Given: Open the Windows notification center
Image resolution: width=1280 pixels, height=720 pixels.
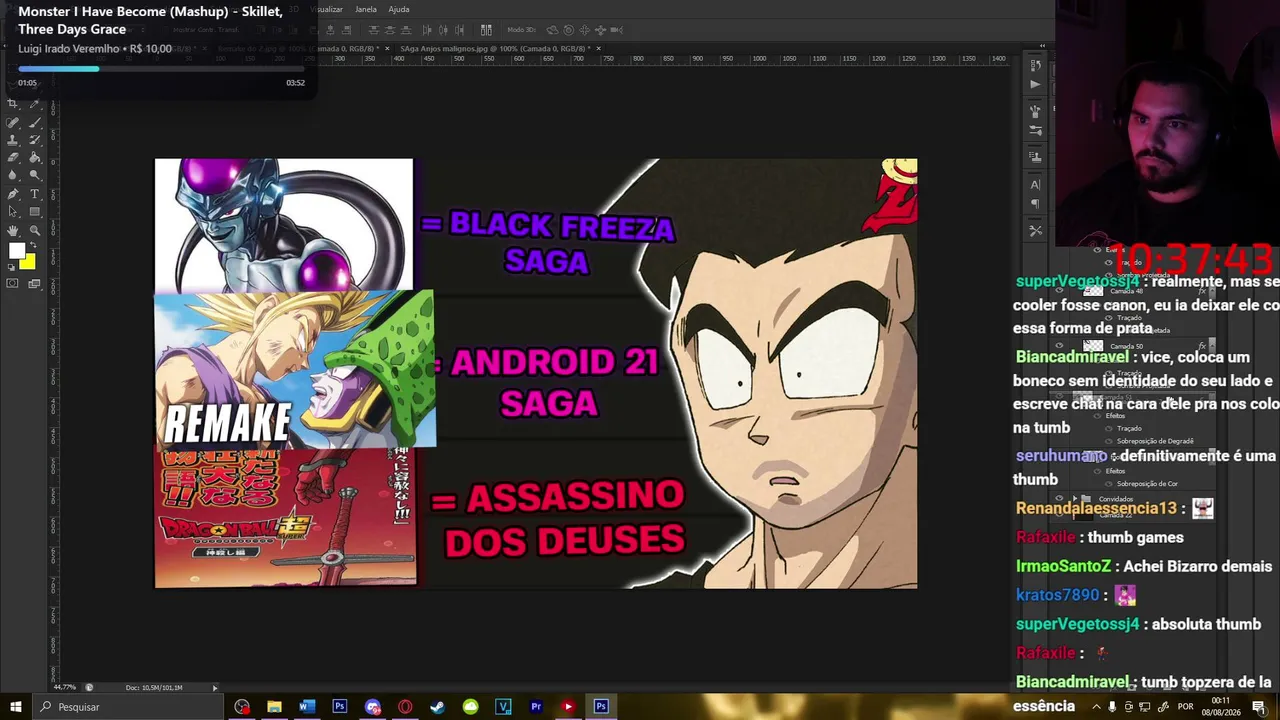Looking at the screenshot, I should (1259, 707).
